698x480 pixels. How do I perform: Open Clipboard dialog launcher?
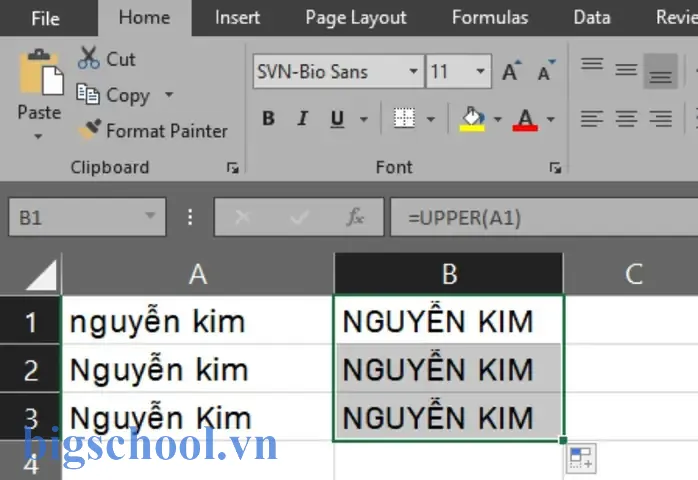tap(232, 168)
